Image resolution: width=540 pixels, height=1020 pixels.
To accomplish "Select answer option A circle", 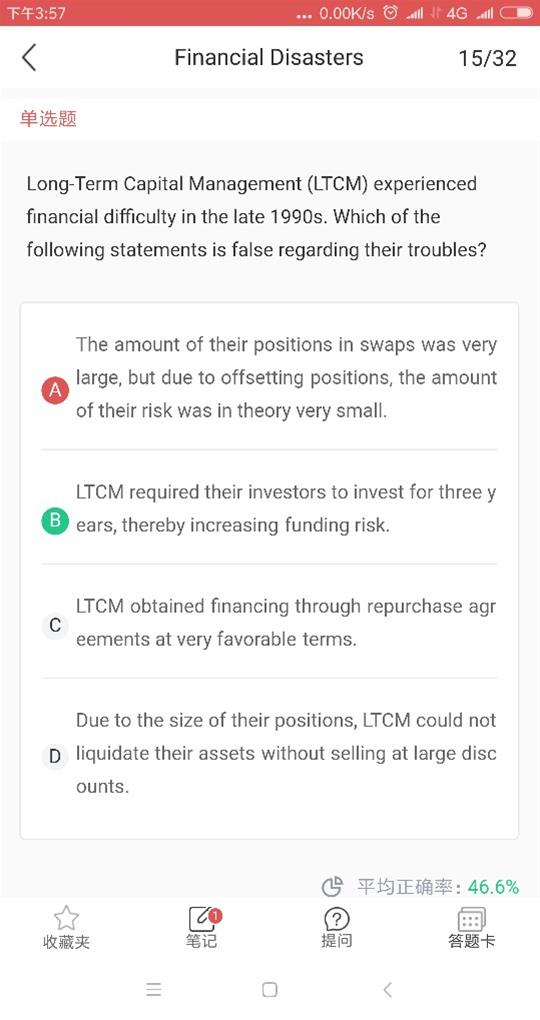I will [55, 390].
